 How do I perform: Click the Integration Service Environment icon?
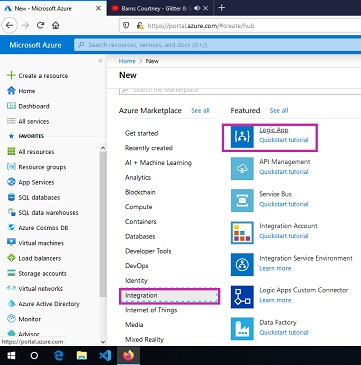242,265
